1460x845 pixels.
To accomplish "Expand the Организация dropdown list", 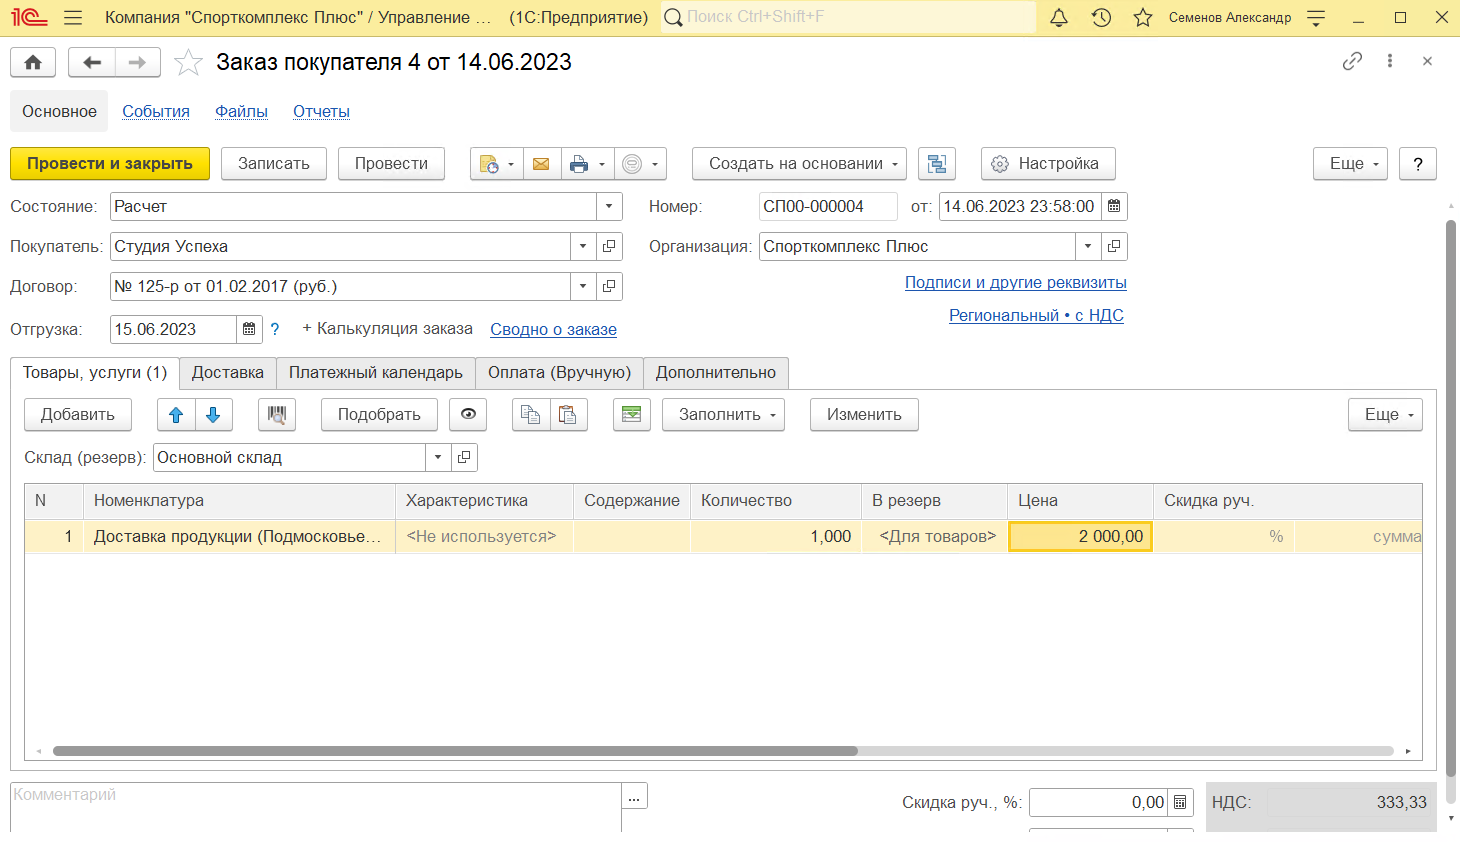I will click(x=1088, y=247).
